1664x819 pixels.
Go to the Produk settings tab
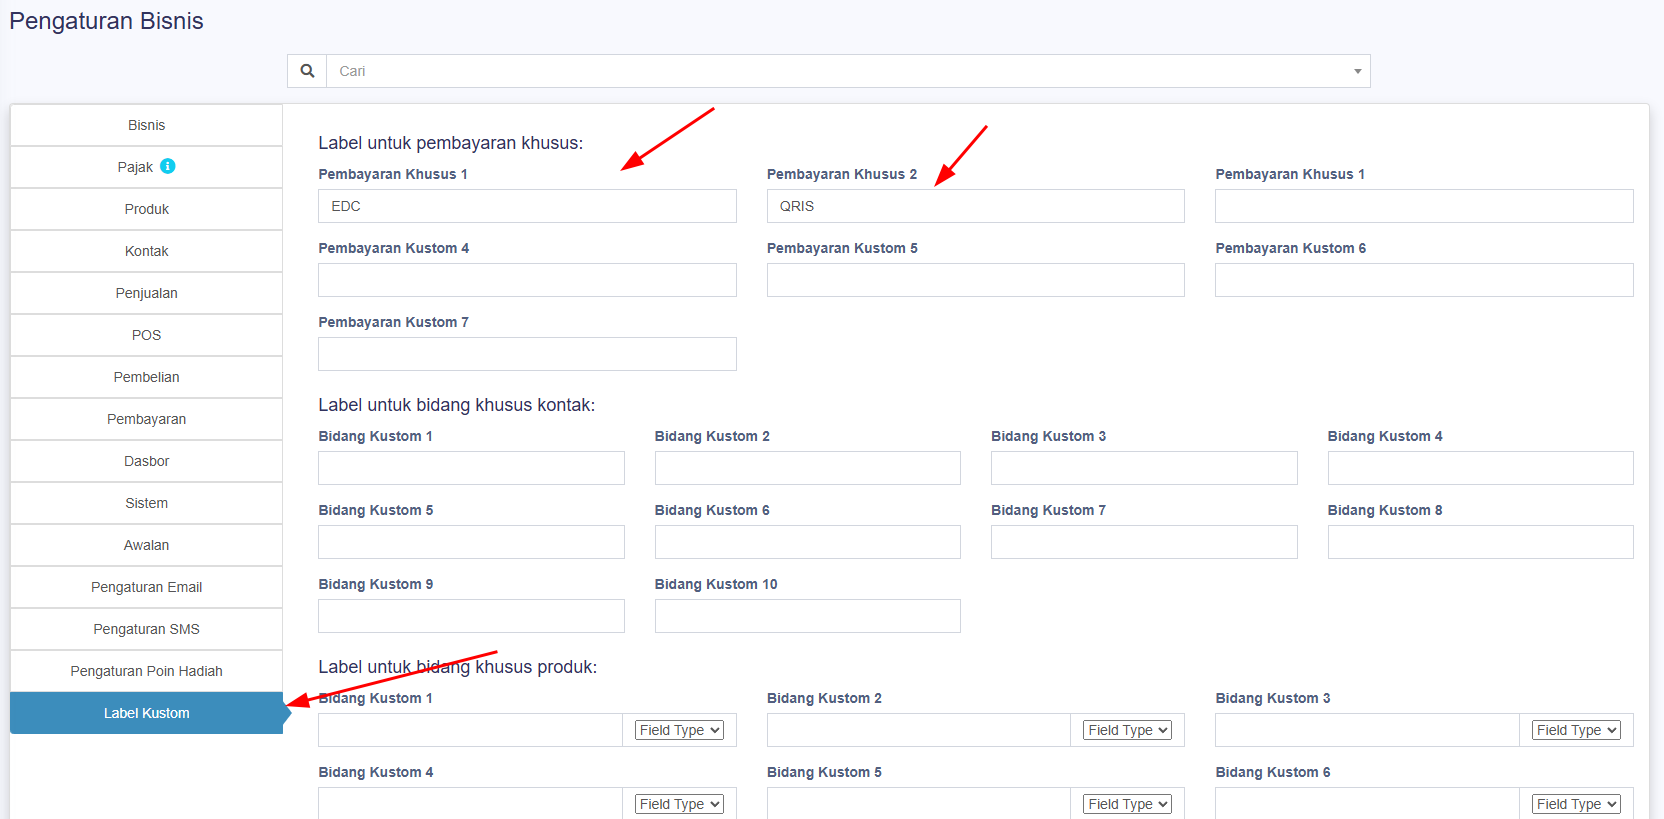coord(146,209)
